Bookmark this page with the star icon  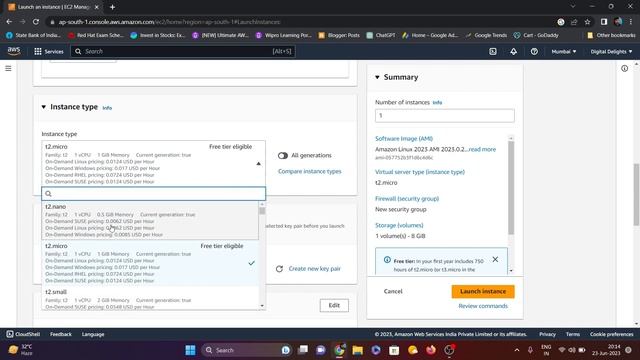click(x=587, y=22)
